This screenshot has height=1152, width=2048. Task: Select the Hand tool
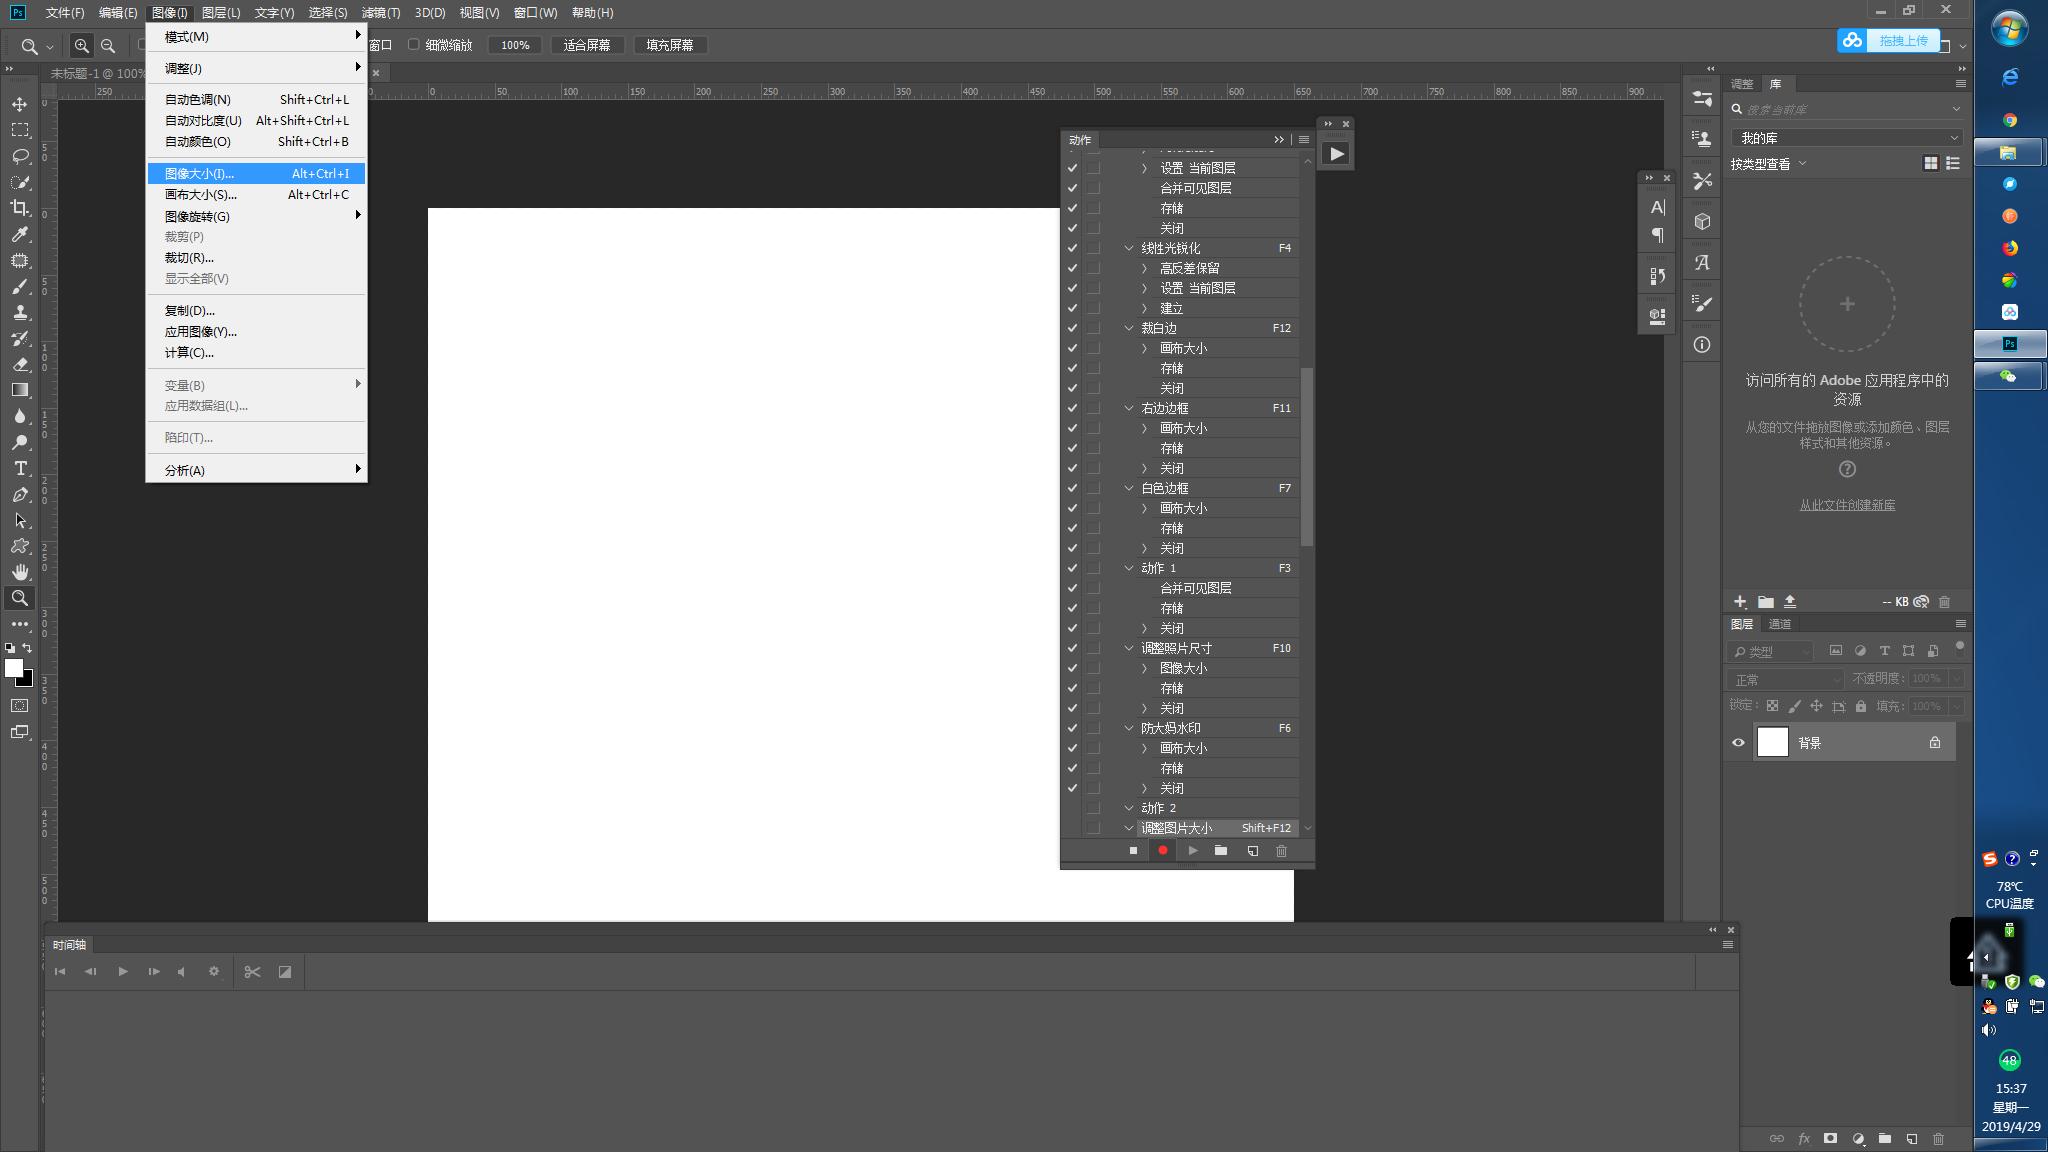[x=19, y=572]
